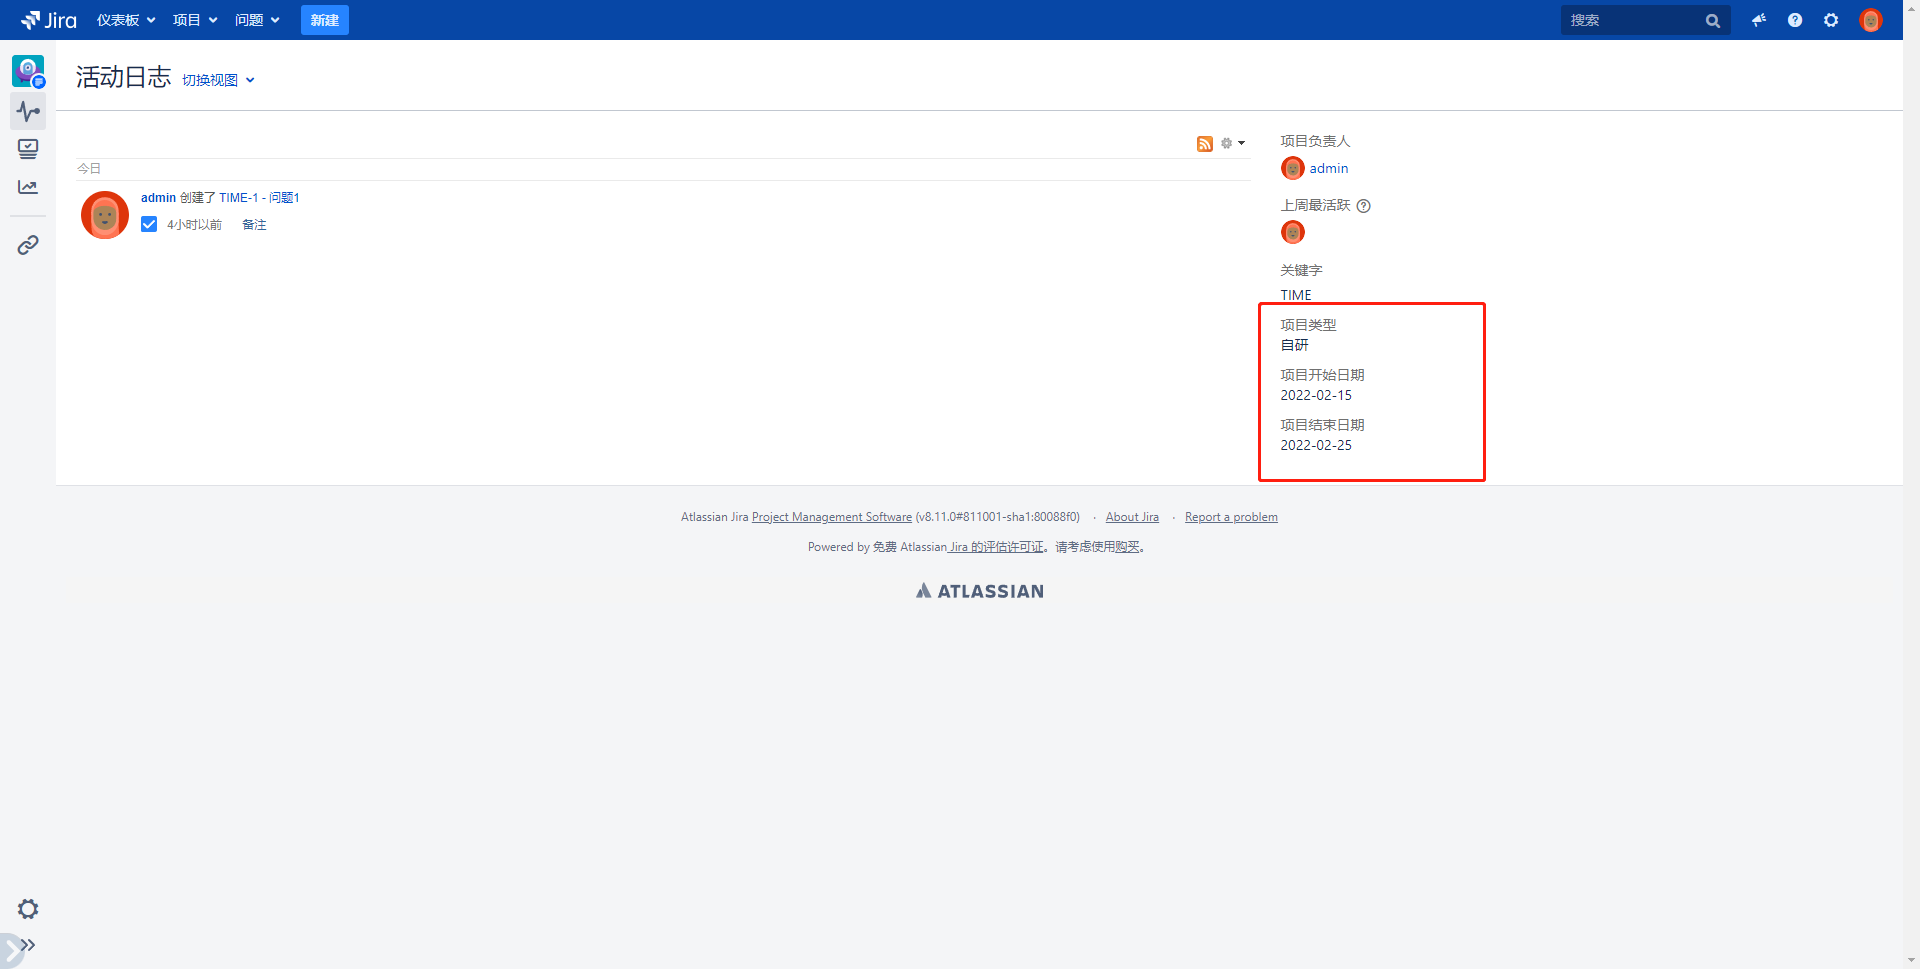Expand the 问题 menu
This screenshot has height=969, width=1920.
256,20
